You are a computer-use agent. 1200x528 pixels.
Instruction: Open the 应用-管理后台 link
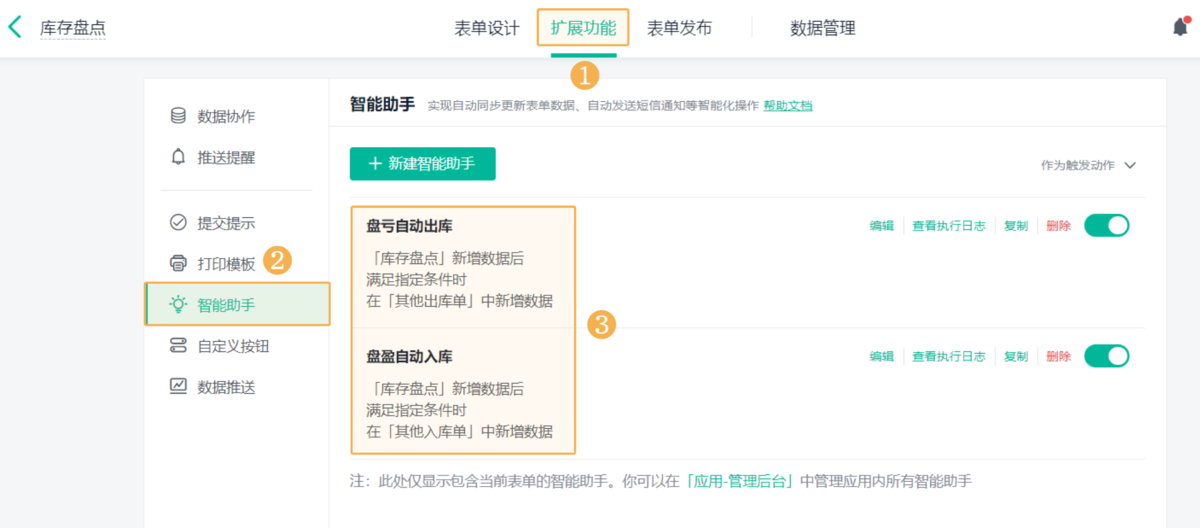pos(740,482)
